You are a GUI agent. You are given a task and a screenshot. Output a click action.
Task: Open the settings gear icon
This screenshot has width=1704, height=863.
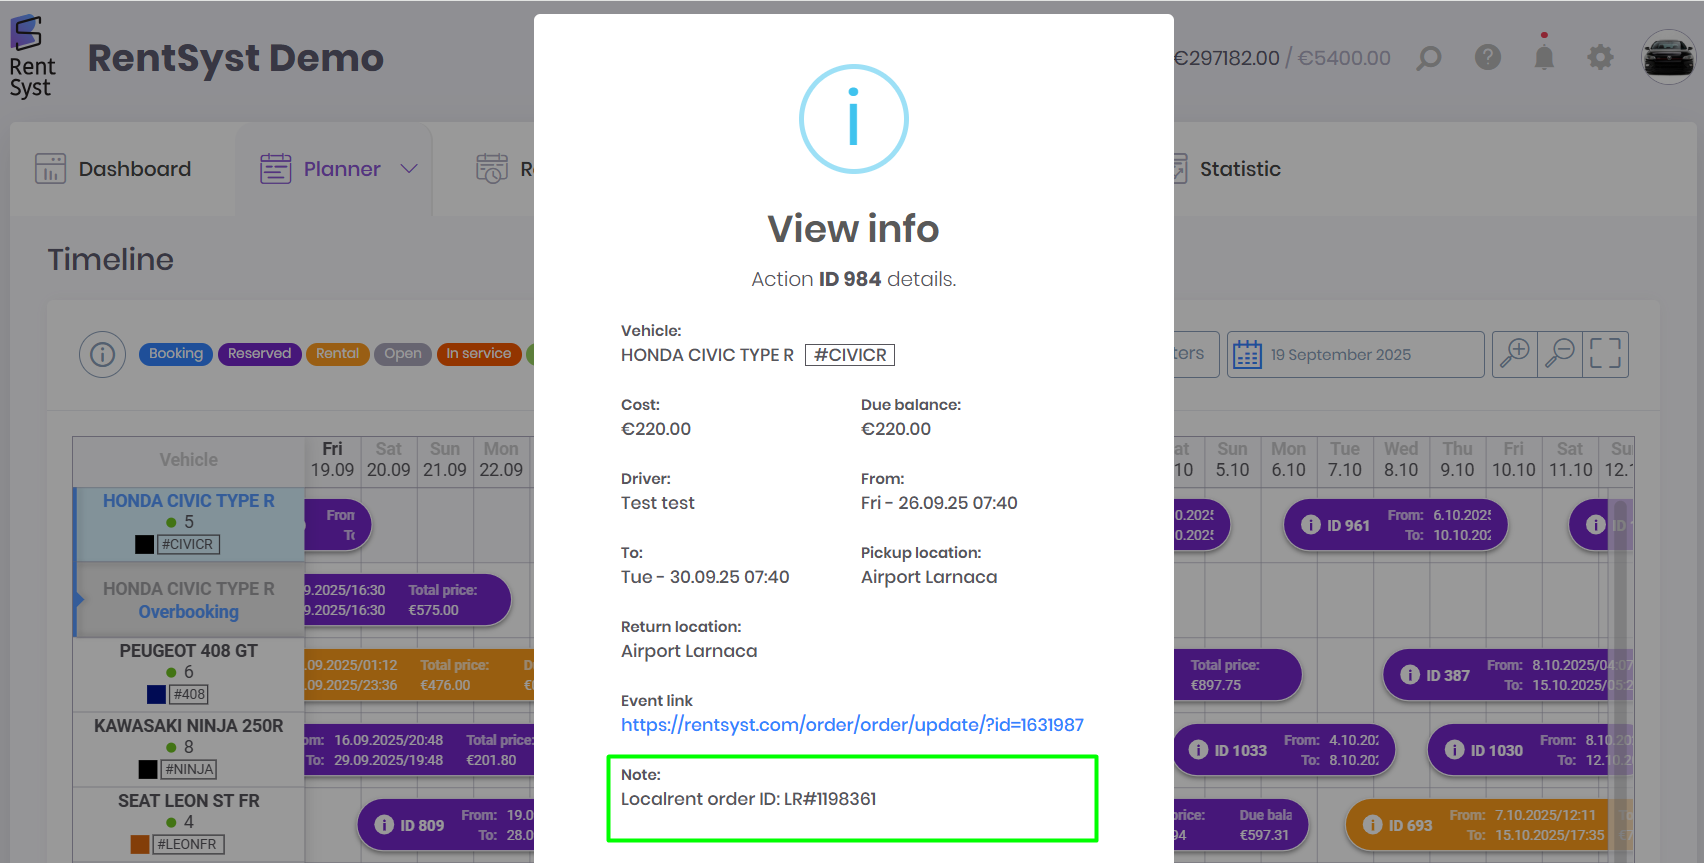pos(1600,57)
